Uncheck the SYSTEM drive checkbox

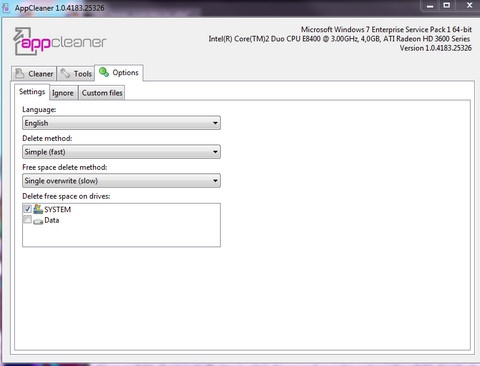[x=27, y=209]
